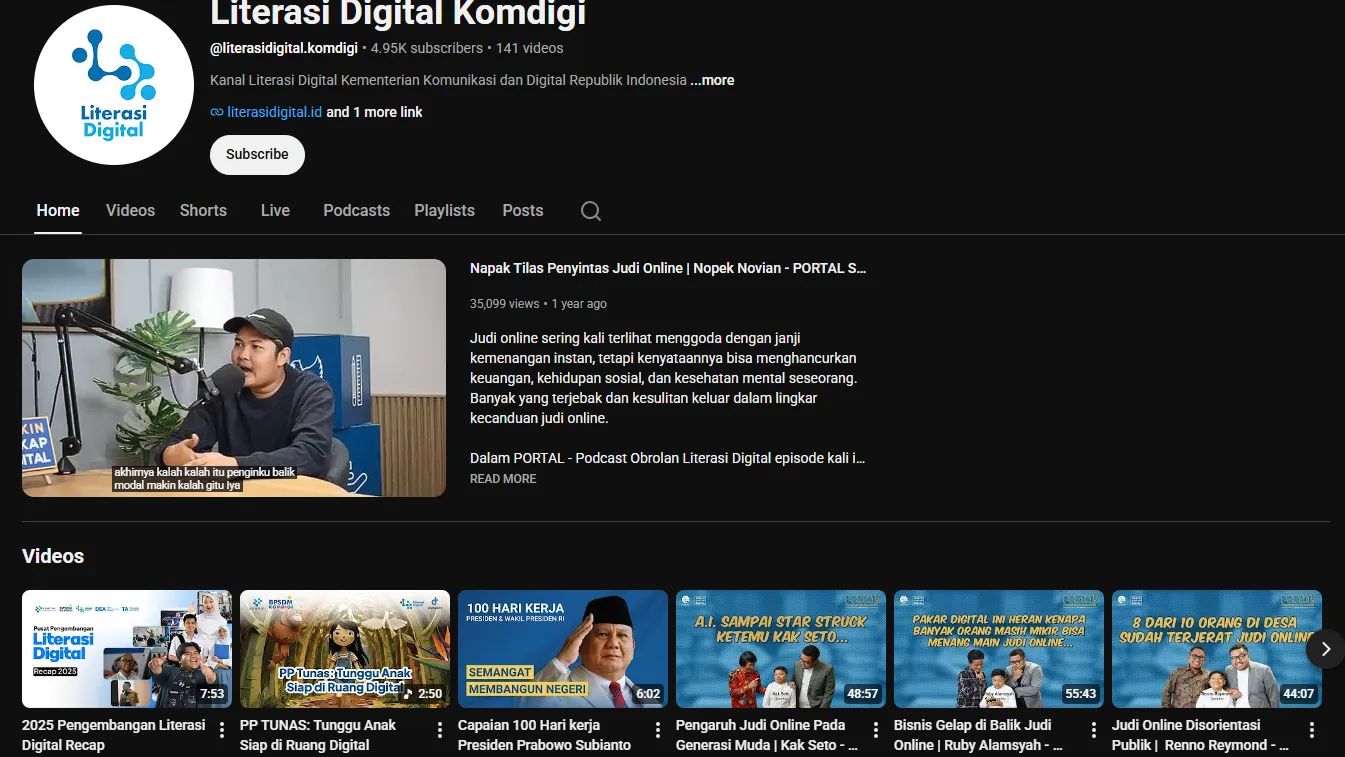Open the Pakar Digital Ini Heran thumbnail
Screen dimensions: 1345x757
(999, 649)
